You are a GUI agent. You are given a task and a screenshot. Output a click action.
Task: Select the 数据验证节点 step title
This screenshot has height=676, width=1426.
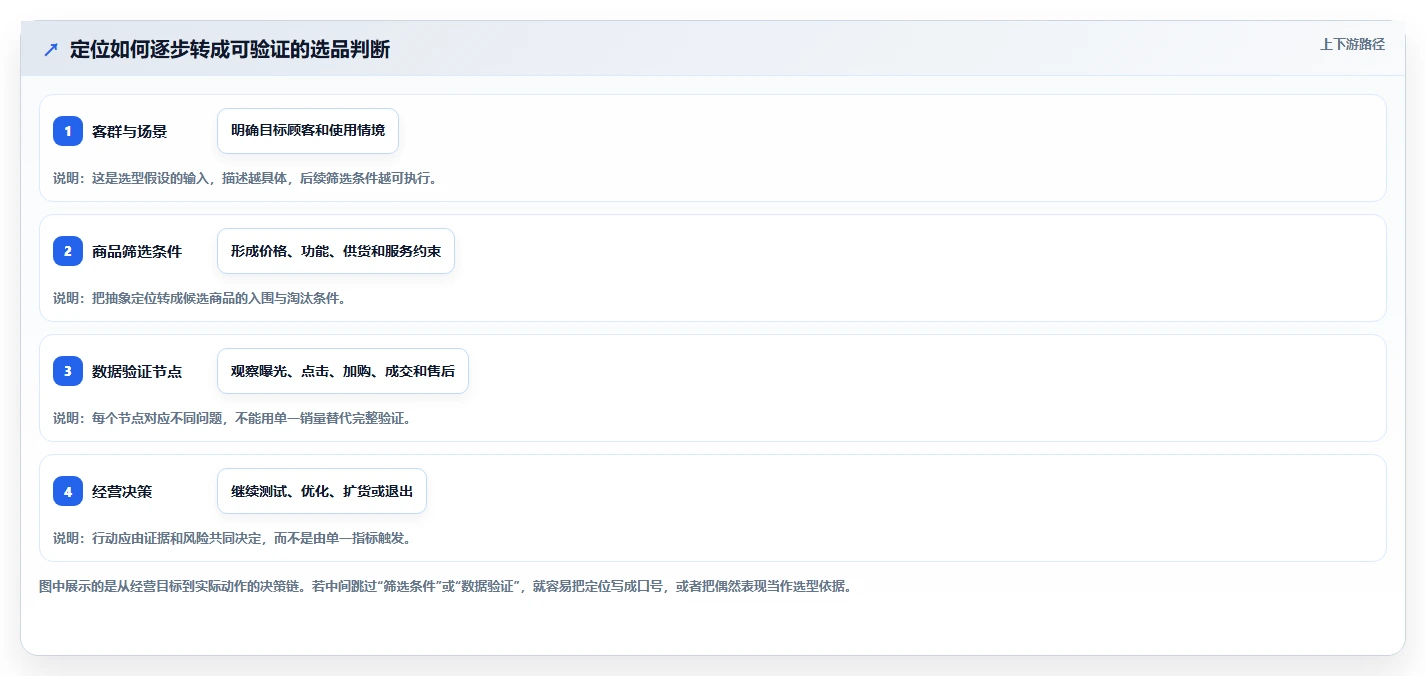[x=137, y=371]
